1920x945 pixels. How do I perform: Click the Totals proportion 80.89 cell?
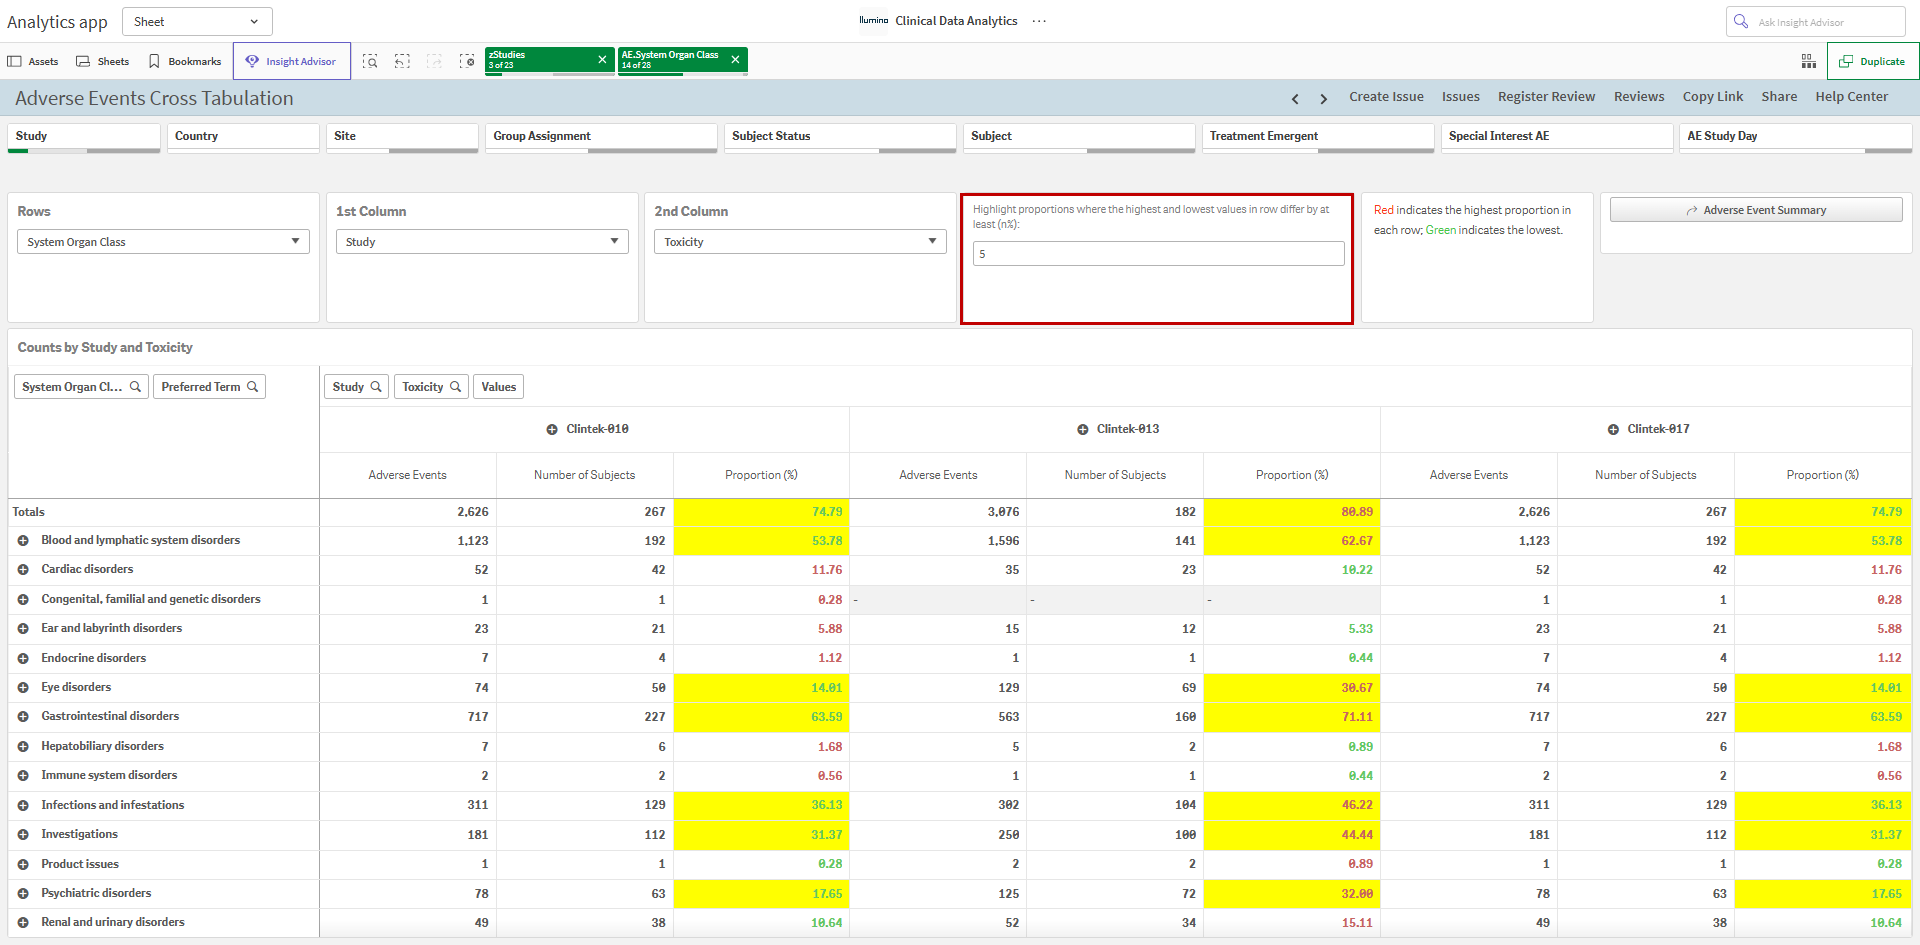point(1292,512)
